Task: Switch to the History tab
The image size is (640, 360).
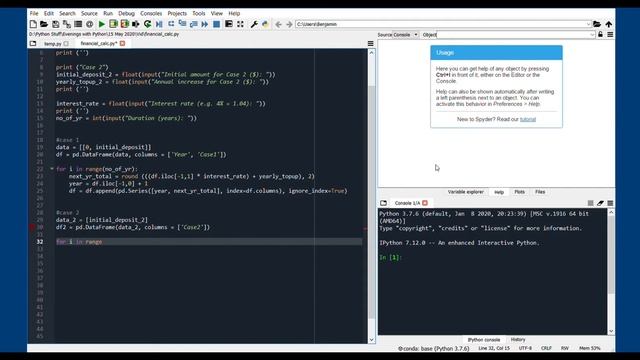Action: [x=518, y=340]
